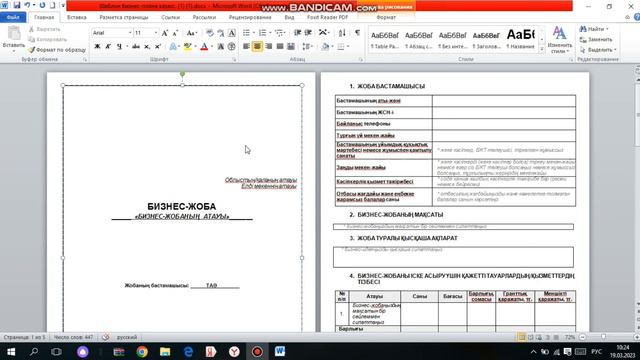The image size is (640, 360).
Task: Click the Windows Start button
Action: [11, 351]
